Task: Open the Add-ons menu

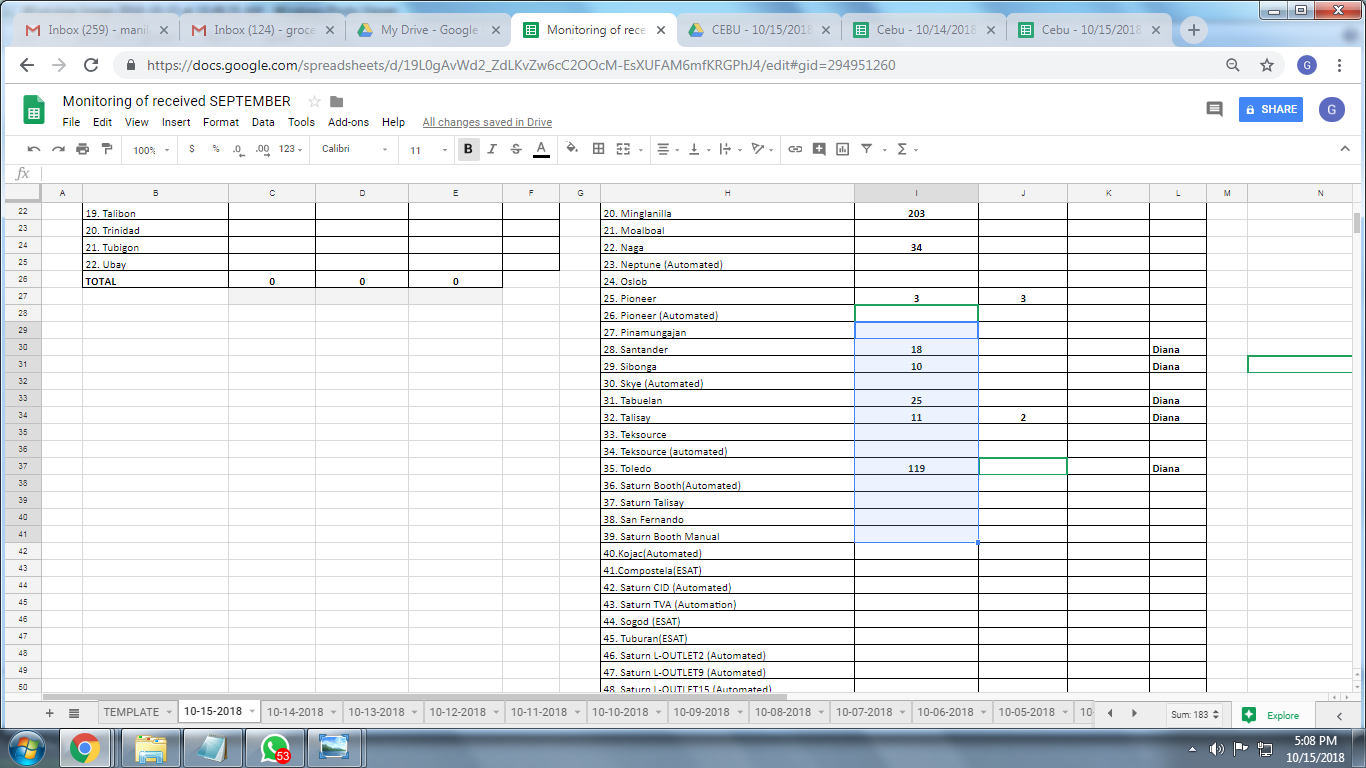Action: 348,122
